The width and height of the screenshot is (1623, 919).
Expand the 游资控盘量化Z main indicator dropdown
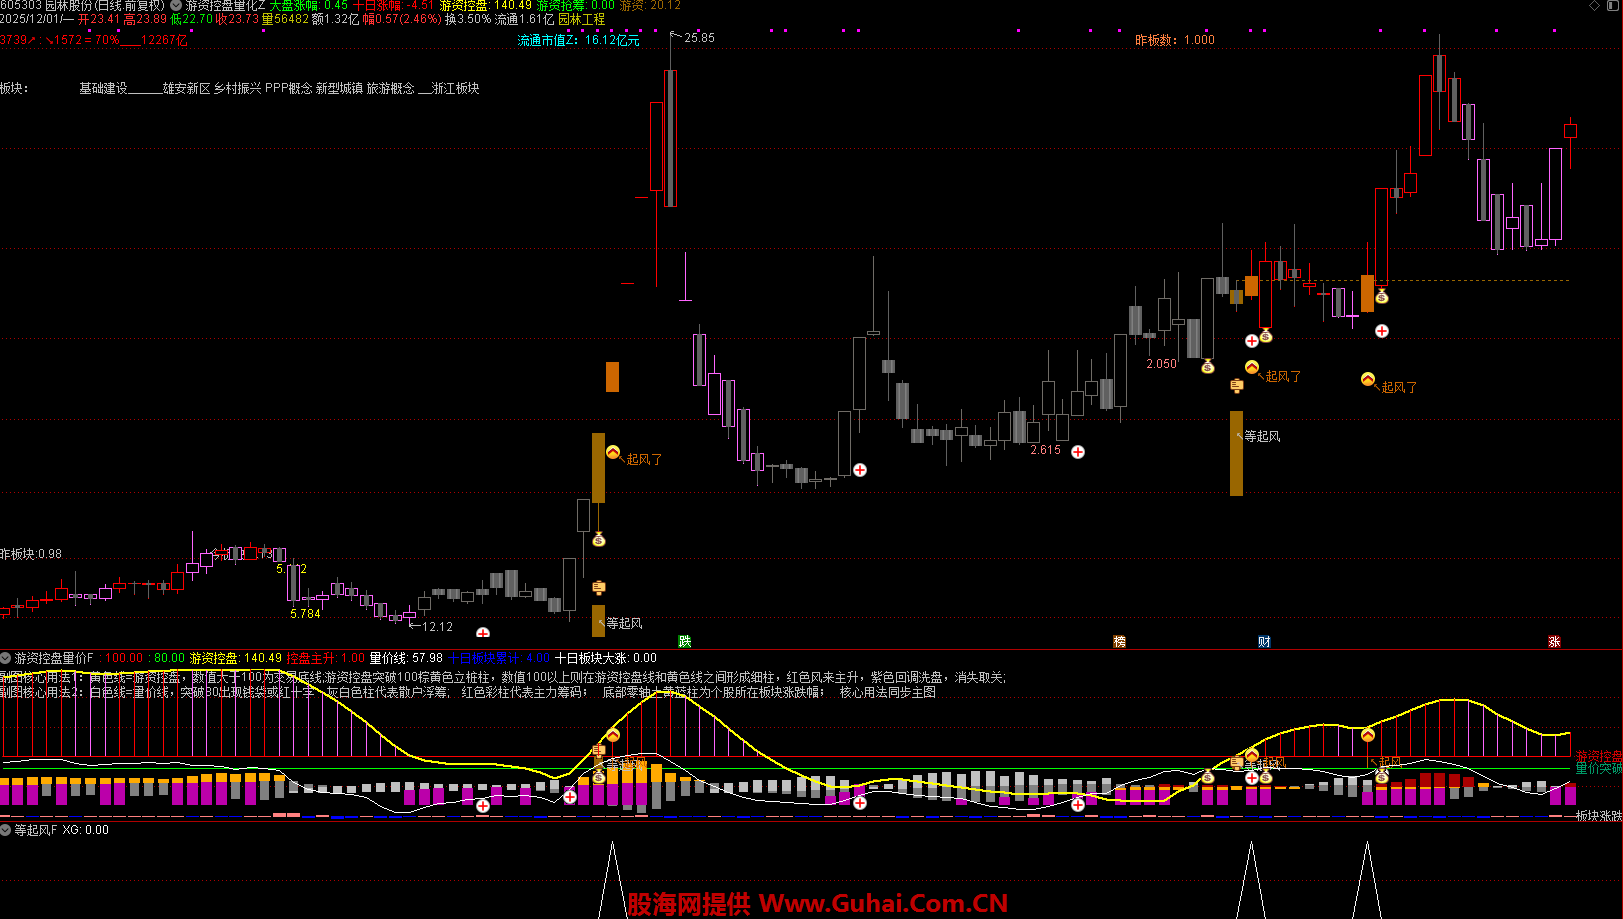[176, 6]
